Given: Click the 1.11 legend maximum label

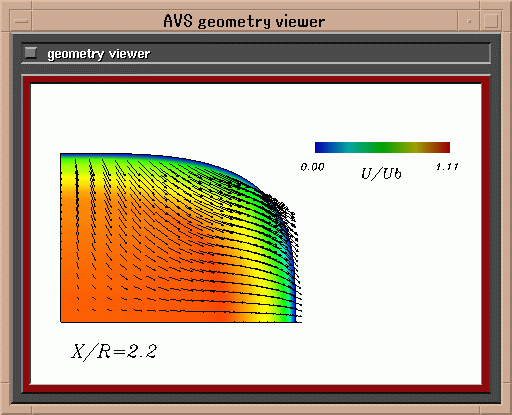Looking at the screenshot, I should [x=448, y=166].
